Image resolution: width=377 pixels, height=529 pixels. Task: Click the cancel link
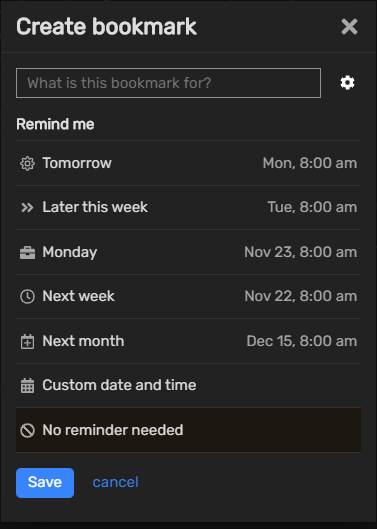point(115,482)
